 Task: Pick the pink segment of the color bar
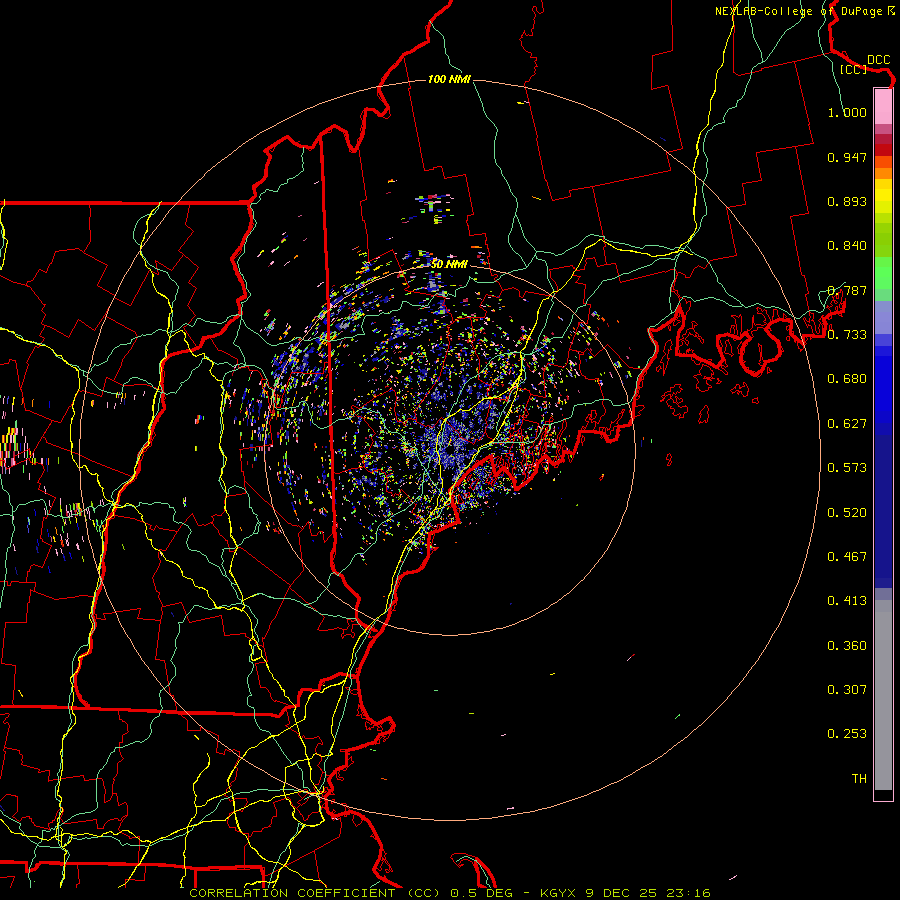[x=883, y=107]
